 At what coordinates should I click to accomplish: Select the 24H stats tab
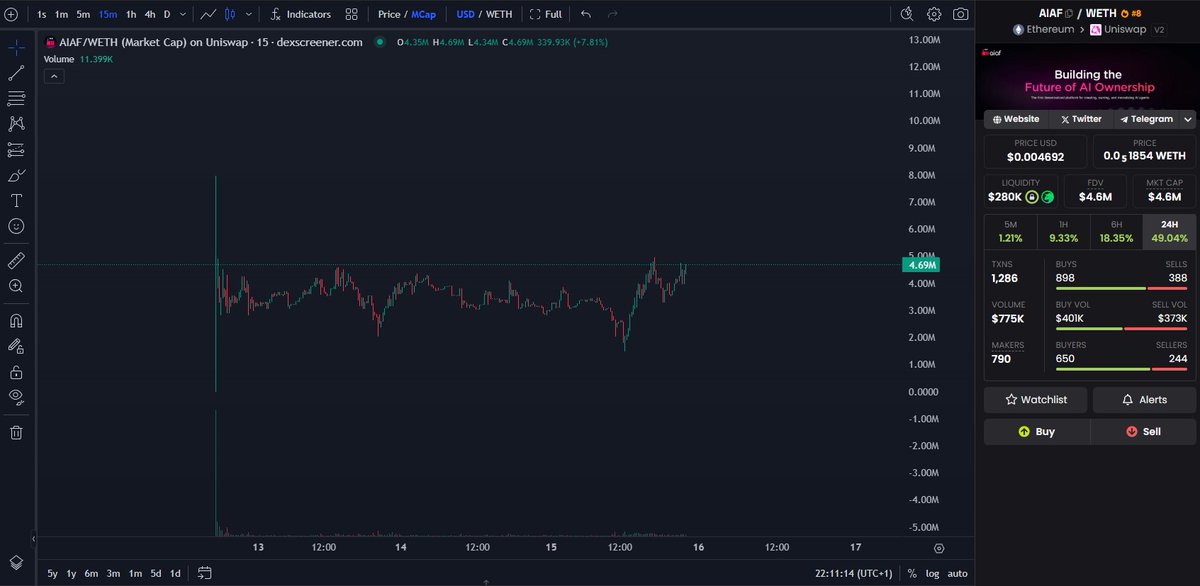coord(1169,232)
